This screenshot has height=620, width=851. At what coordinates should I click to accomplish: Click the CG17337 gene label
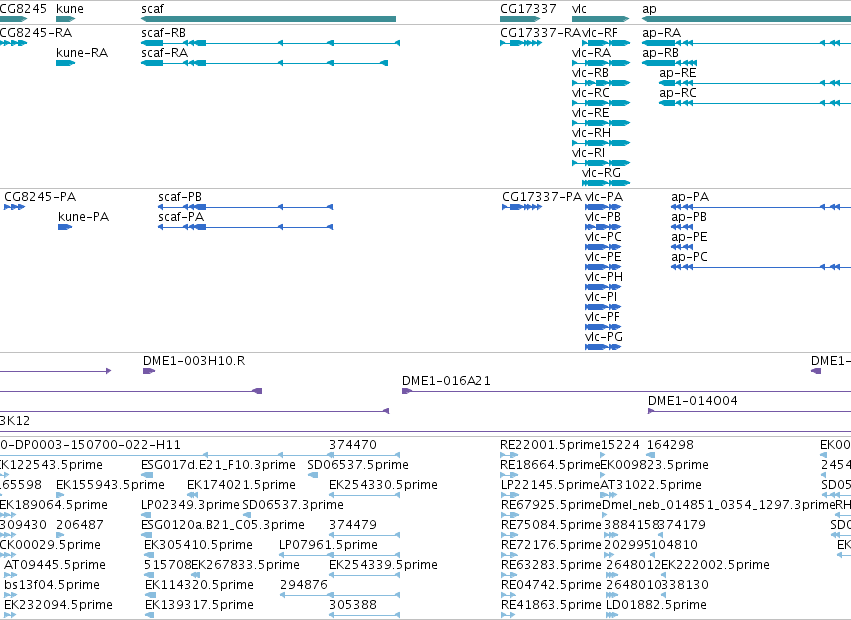pyautogui.click(x=528, y=9)
